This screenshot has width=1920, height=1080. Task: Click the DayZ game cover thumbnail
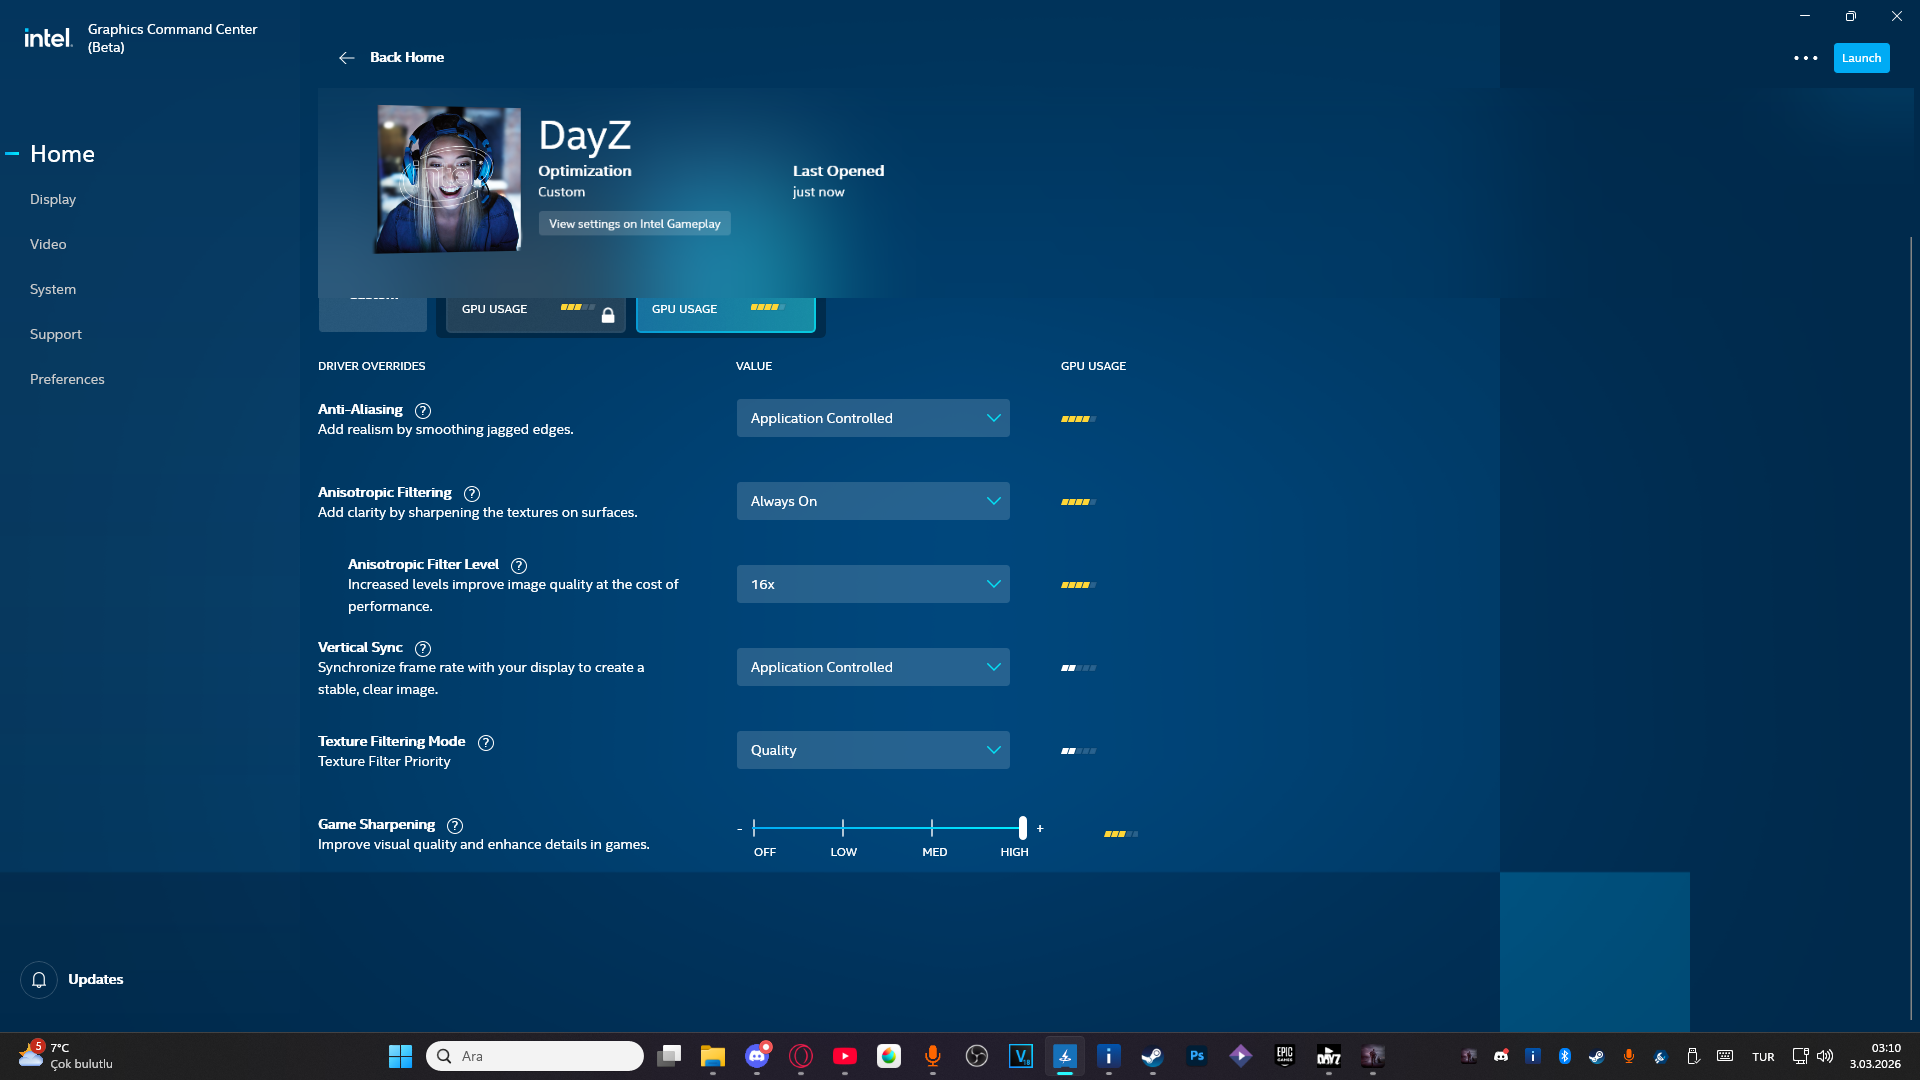click(448, 179)
